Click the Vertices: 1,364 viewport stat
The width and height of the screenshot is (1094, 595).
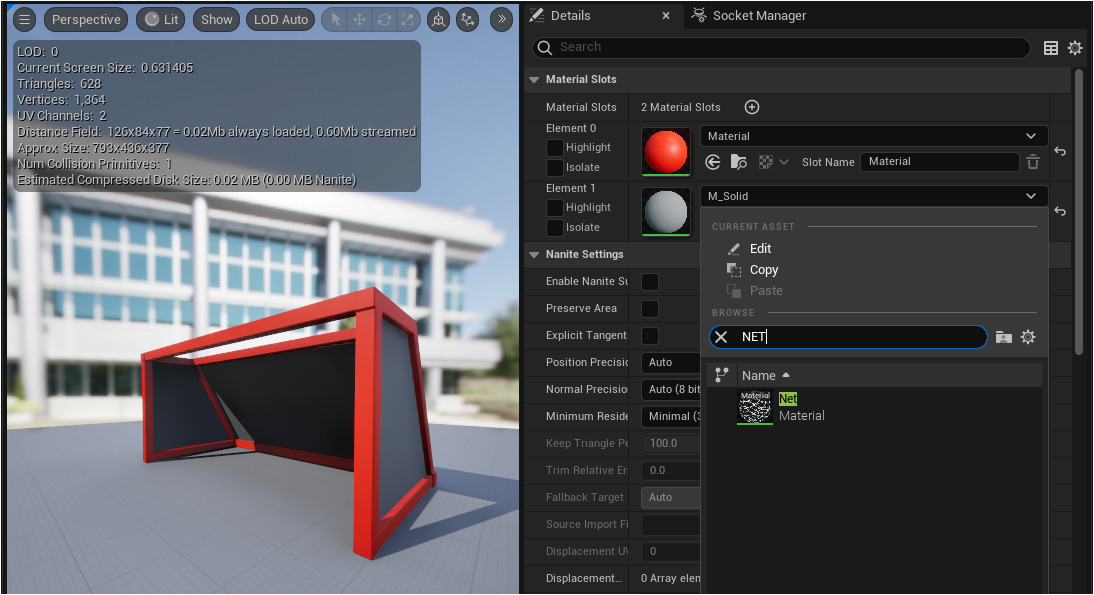61,100
